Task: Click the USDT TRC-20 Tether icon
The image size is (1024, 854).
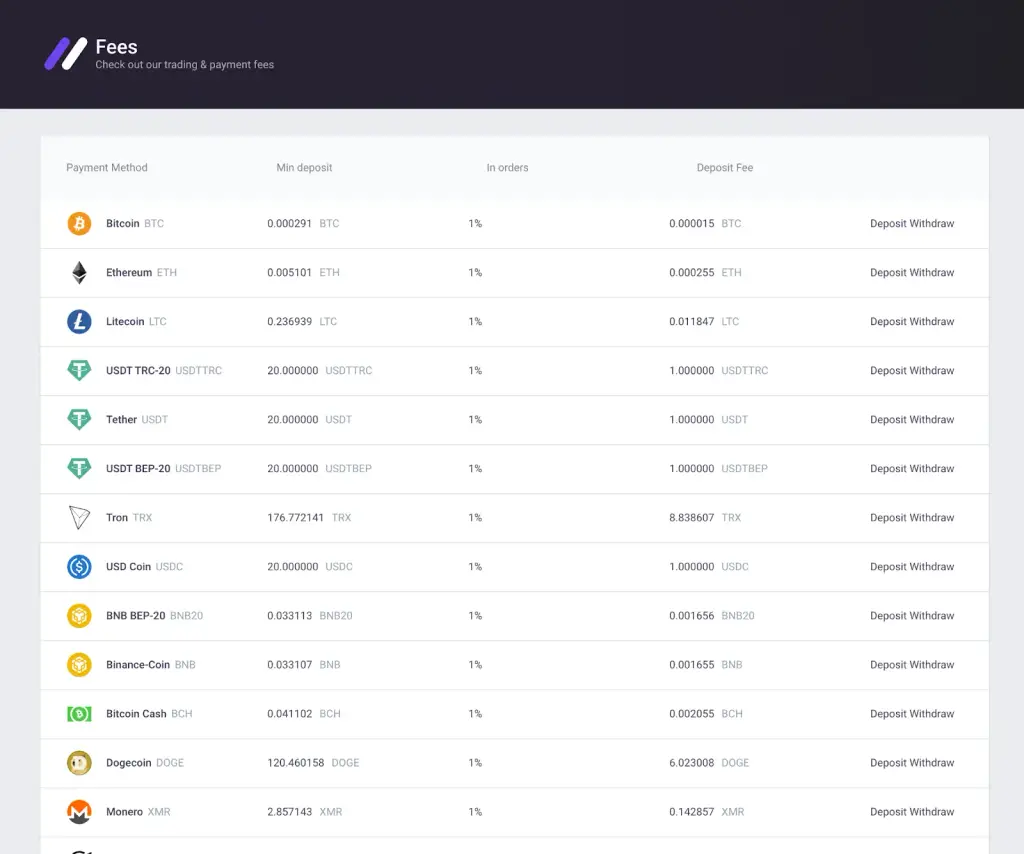Action: [79, 370]
